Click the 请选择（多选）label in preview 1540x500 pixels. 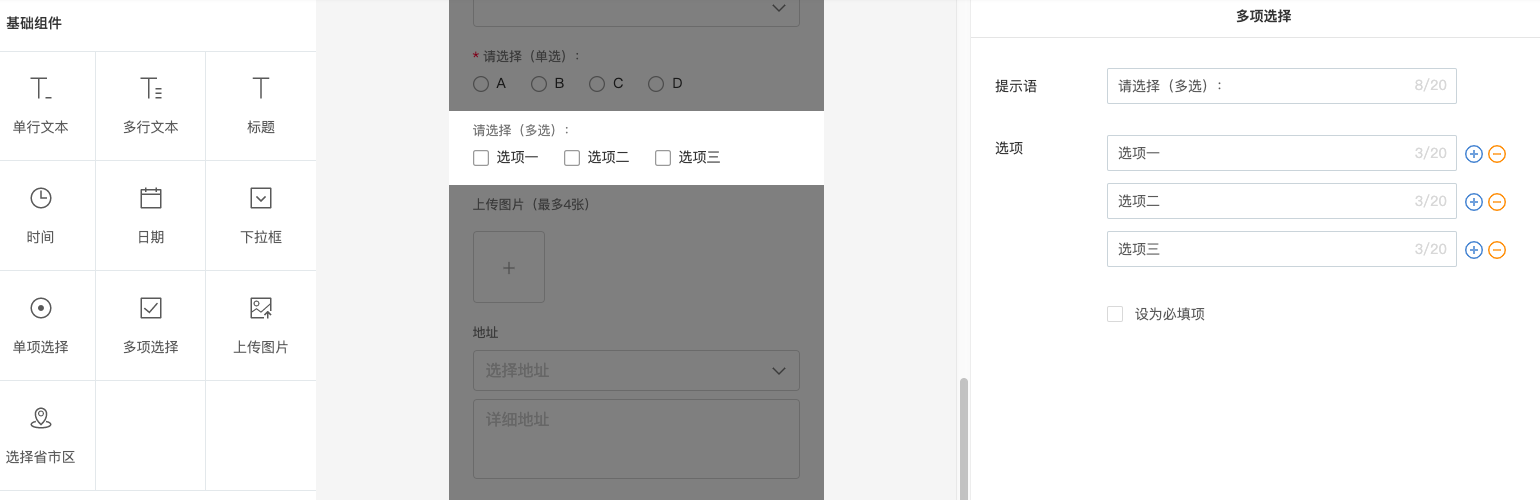click(x=522, y=130)
